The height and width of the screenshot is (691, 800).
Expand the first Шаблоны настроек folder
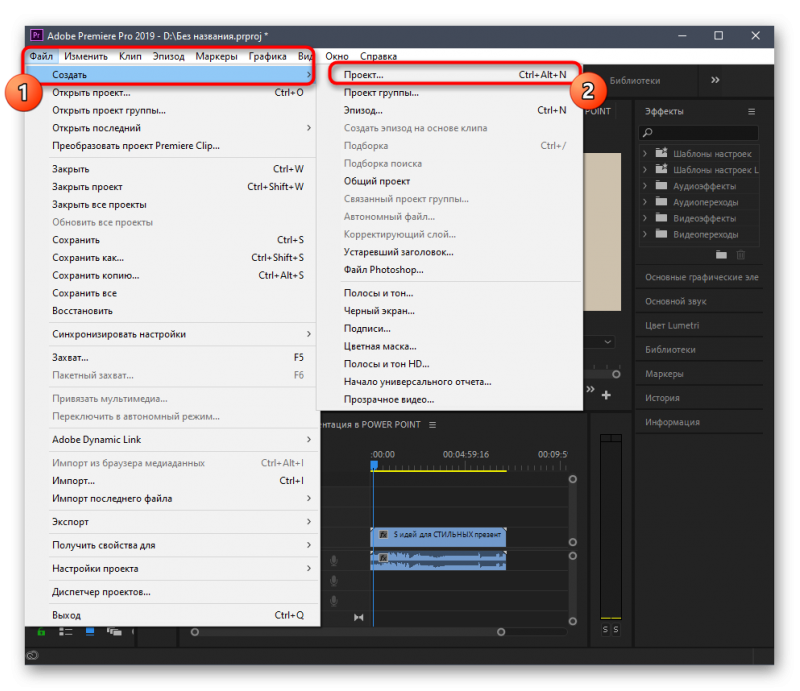645,153
